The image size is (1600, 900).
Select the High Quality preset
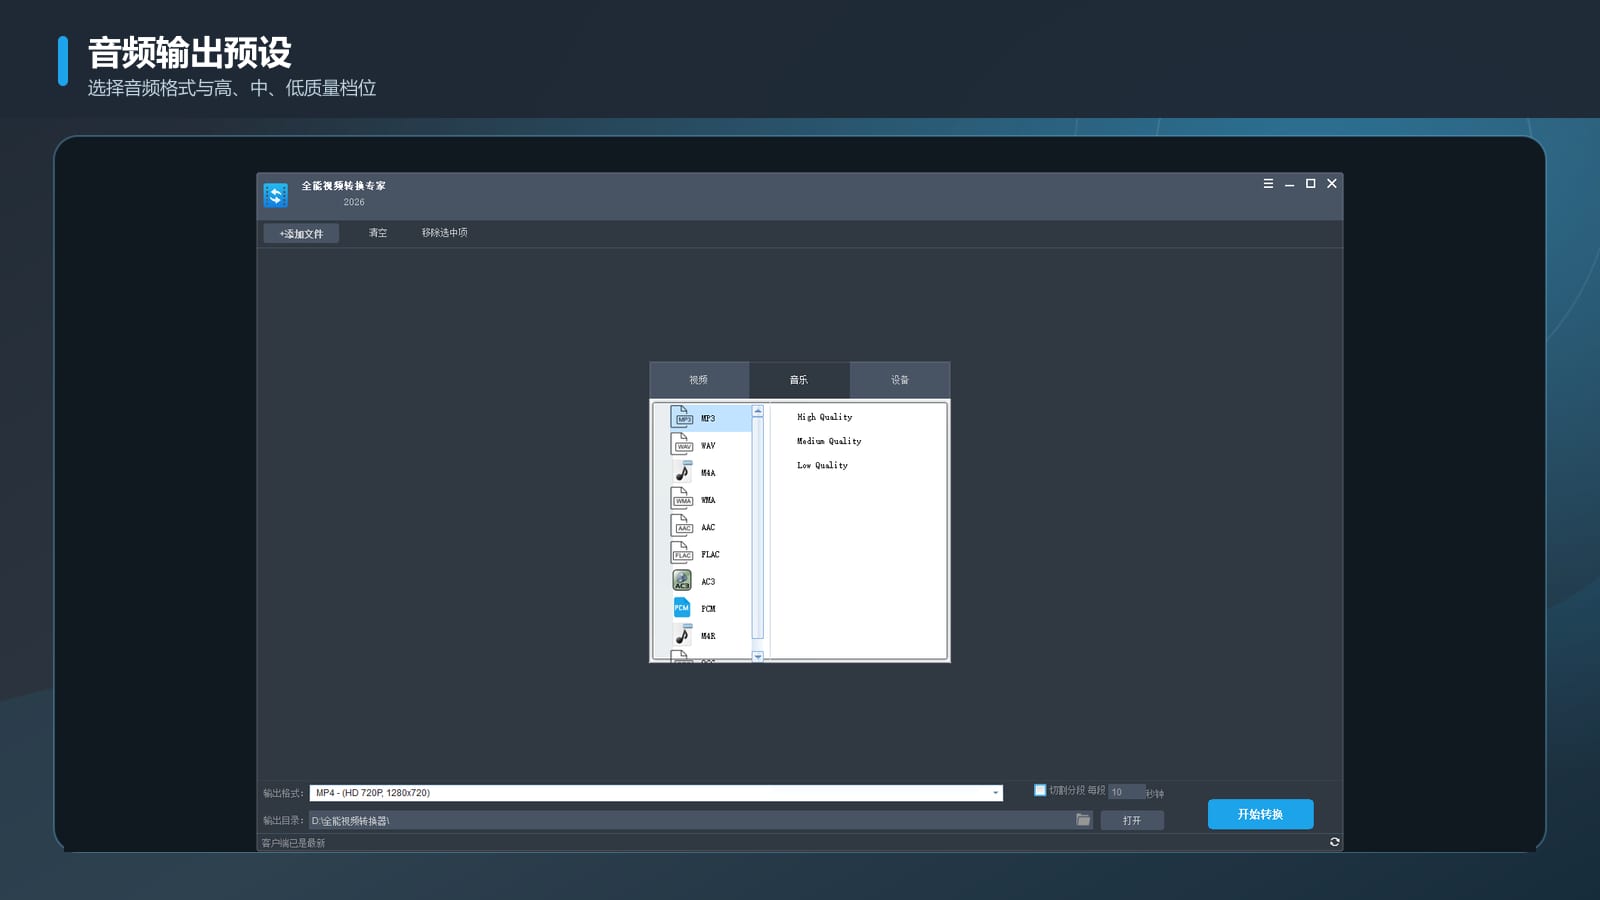click(x=825, y=417)
